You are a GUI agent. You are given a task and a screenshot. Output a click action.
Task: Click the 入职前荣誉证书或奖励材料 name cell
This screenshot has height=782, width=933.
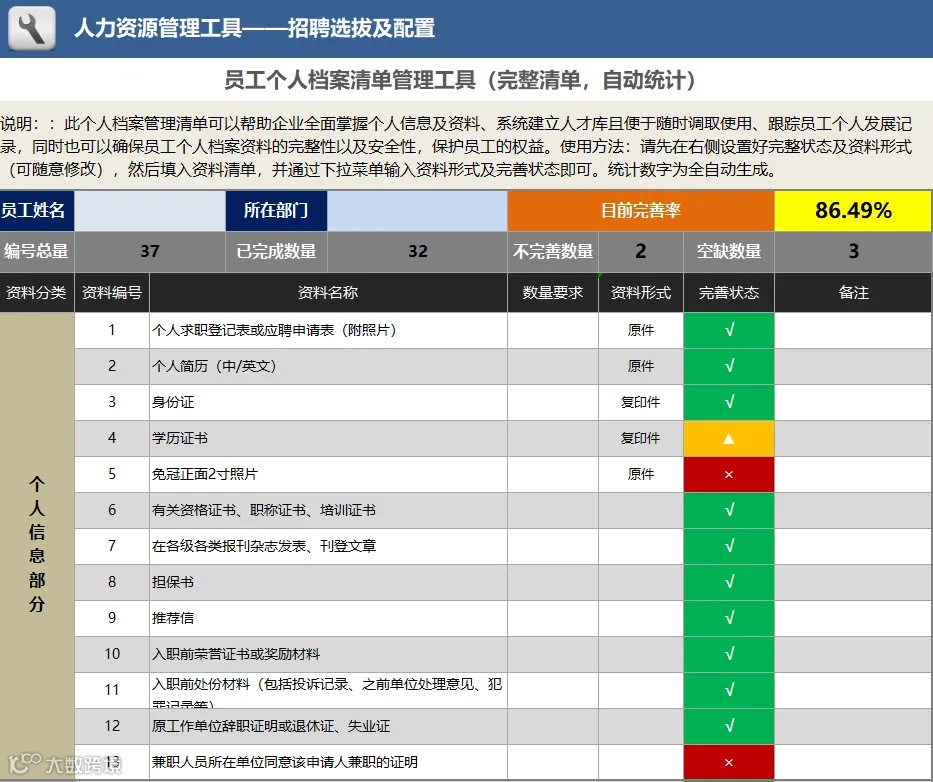click(328, 655)
